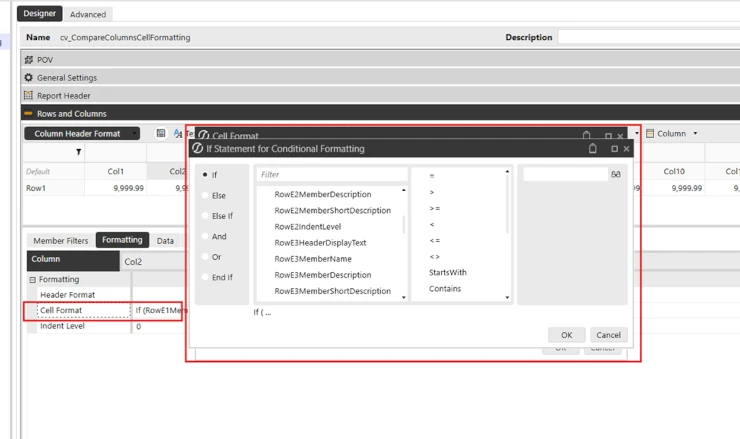
Task: Click the pin icon in If Statement title bar
Action: [x=592, y=149]
